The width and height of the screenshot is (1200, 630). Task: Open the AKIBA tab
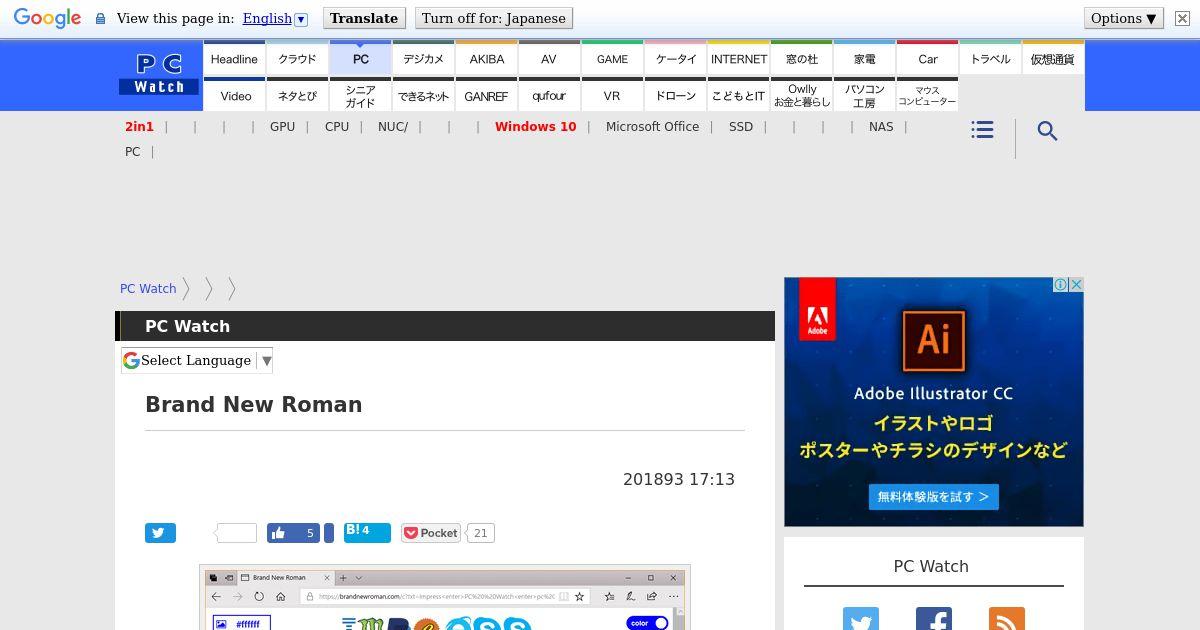tap(486, 59)
